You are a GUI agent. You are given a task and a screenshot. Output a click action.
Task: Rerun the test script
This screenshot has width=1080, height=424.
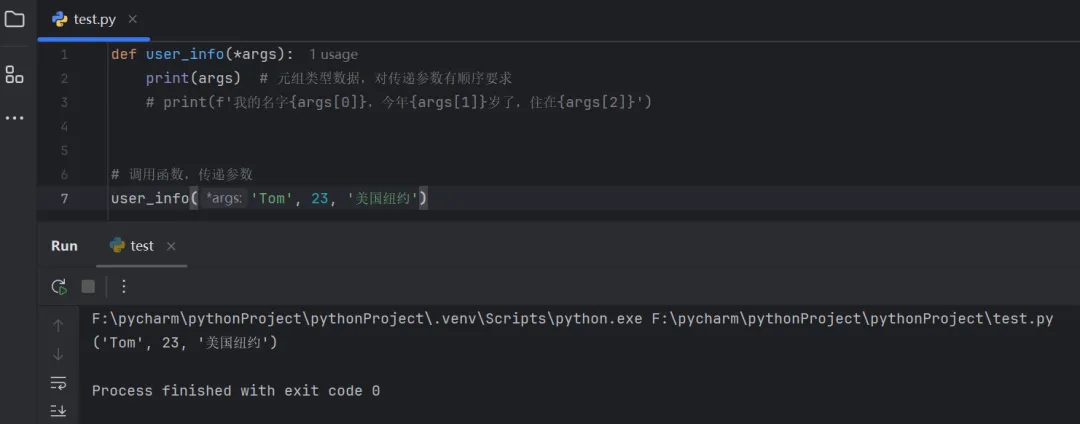coord(59,287)
